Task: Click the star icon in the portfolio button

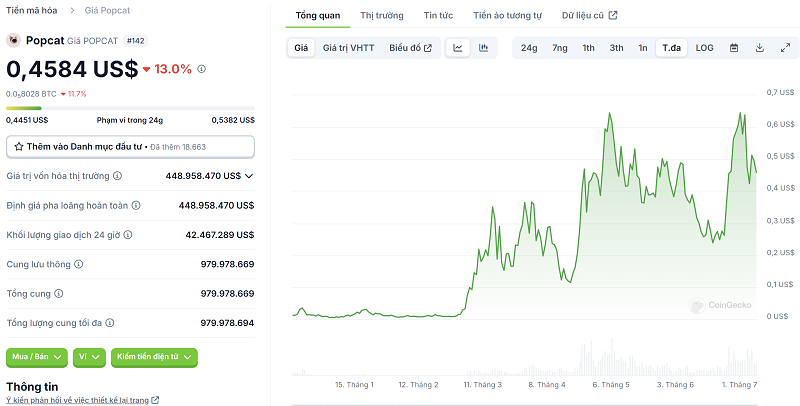Action: [19, 146]
